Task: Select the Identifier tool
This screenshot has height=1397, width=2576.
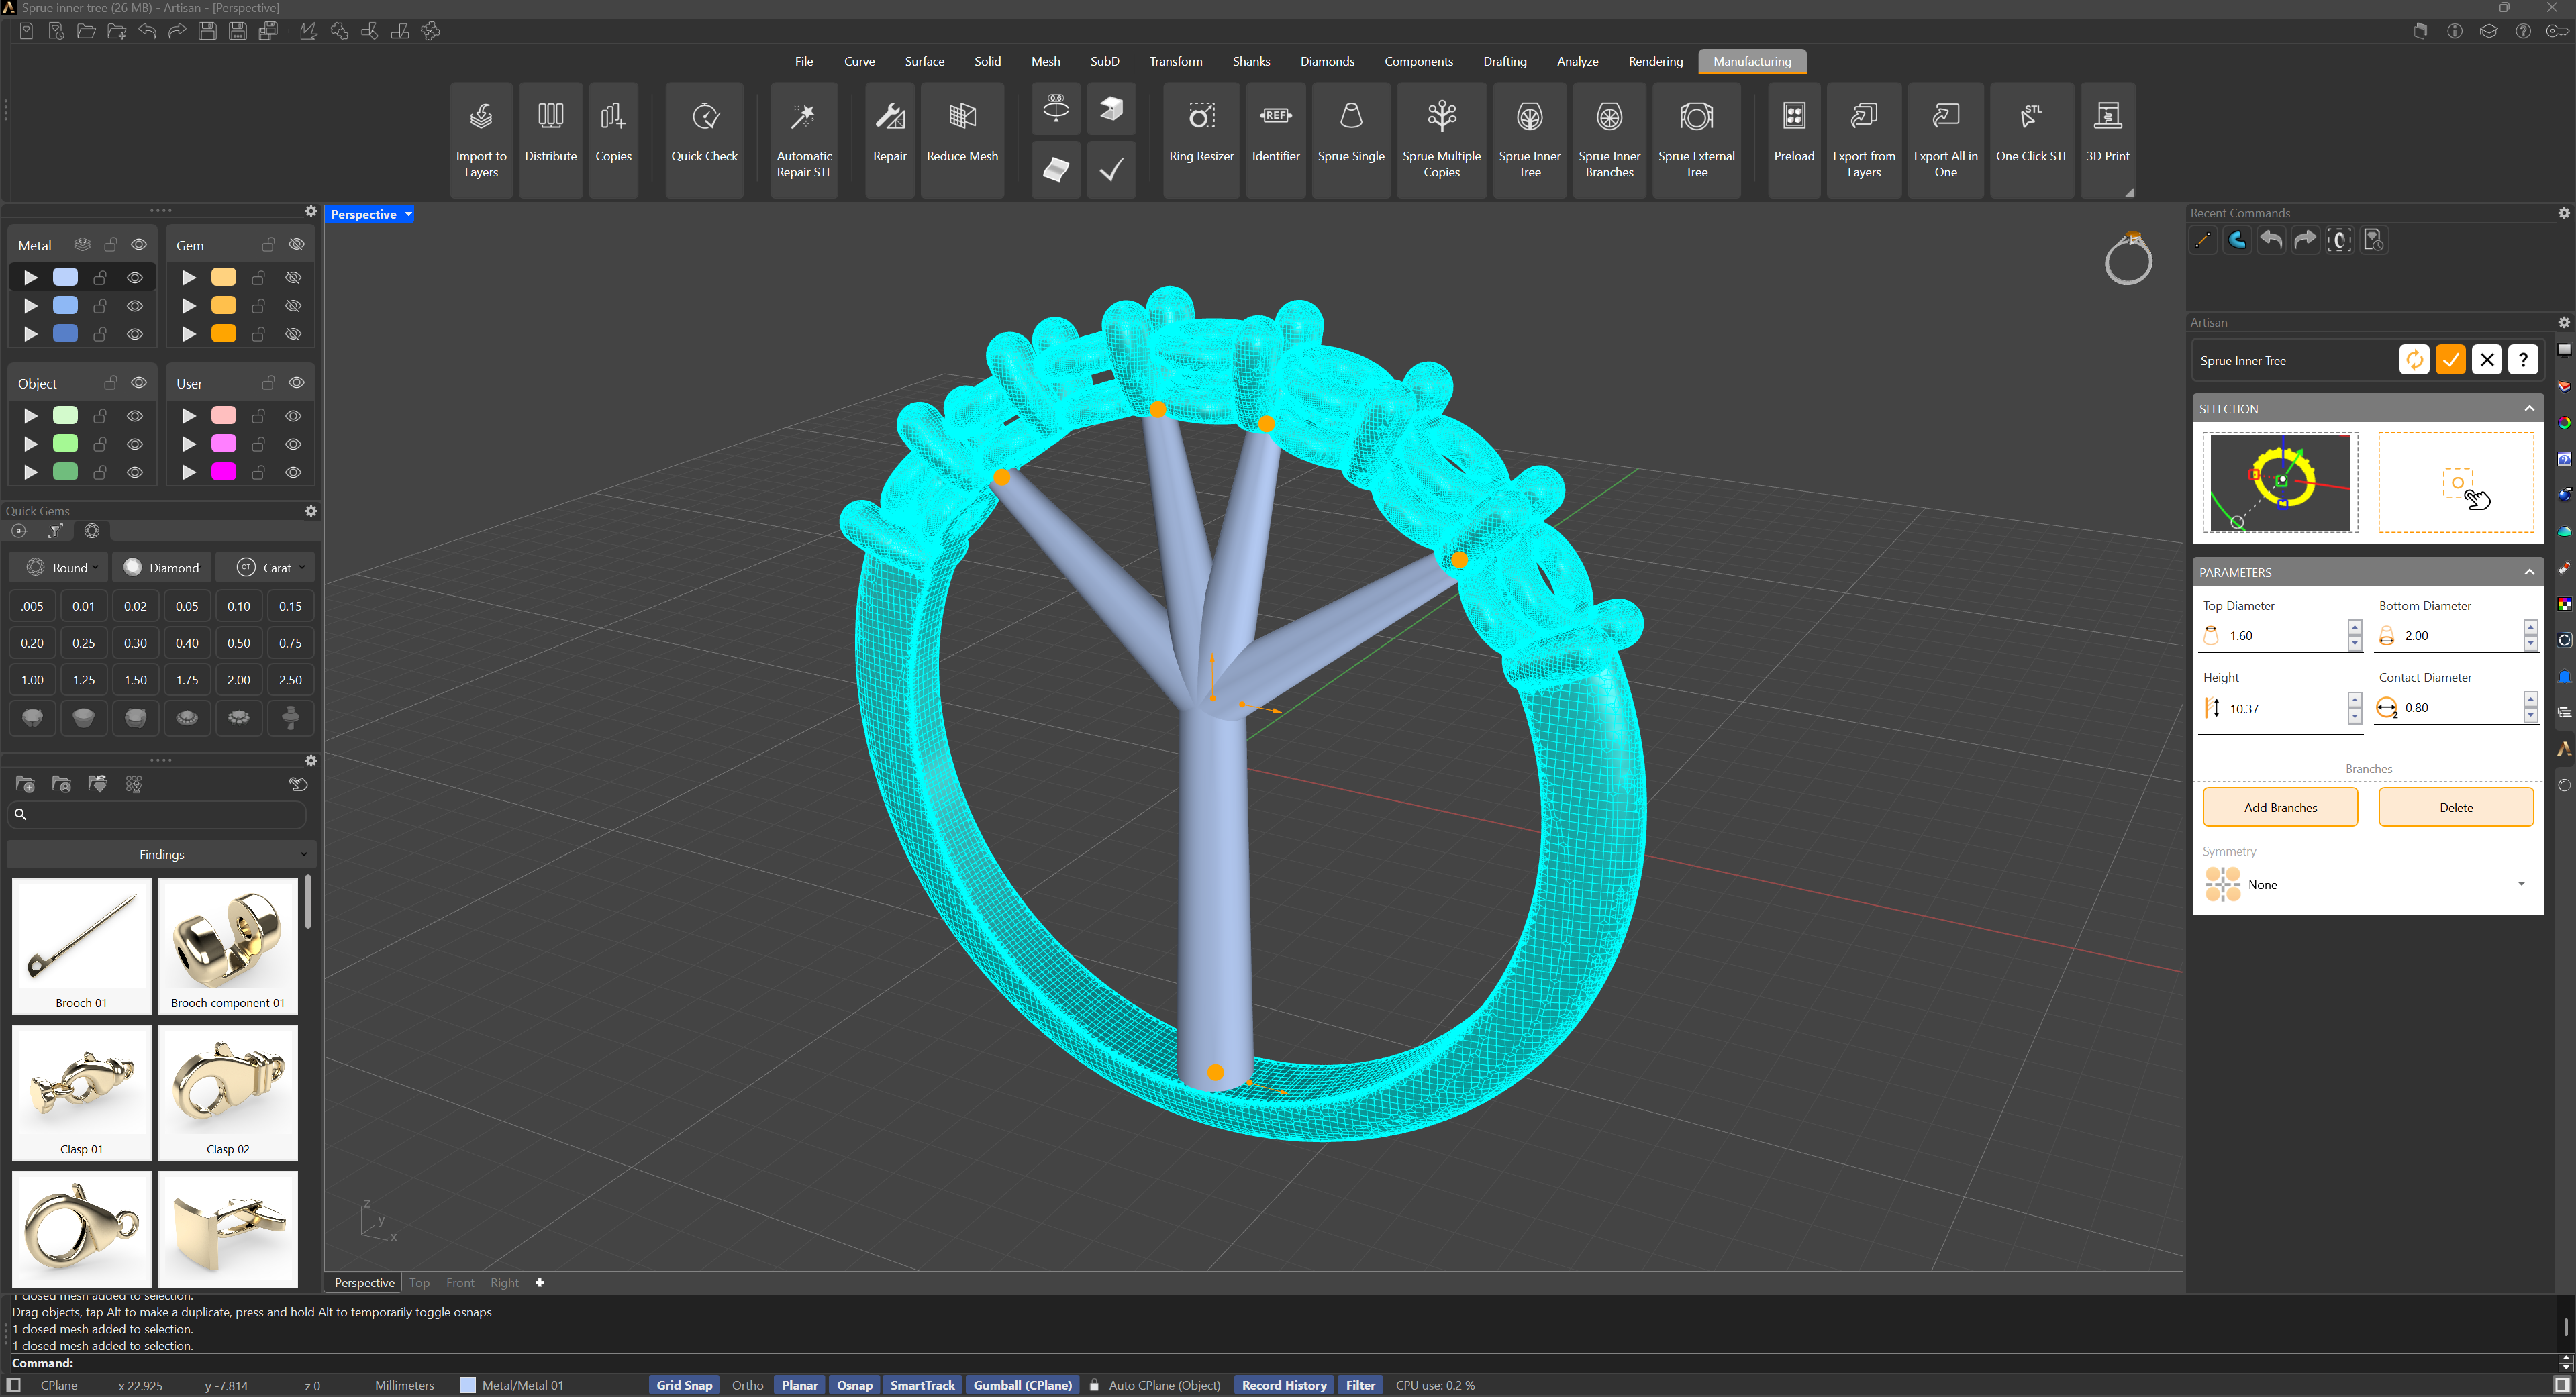Action: (1275, 140)
